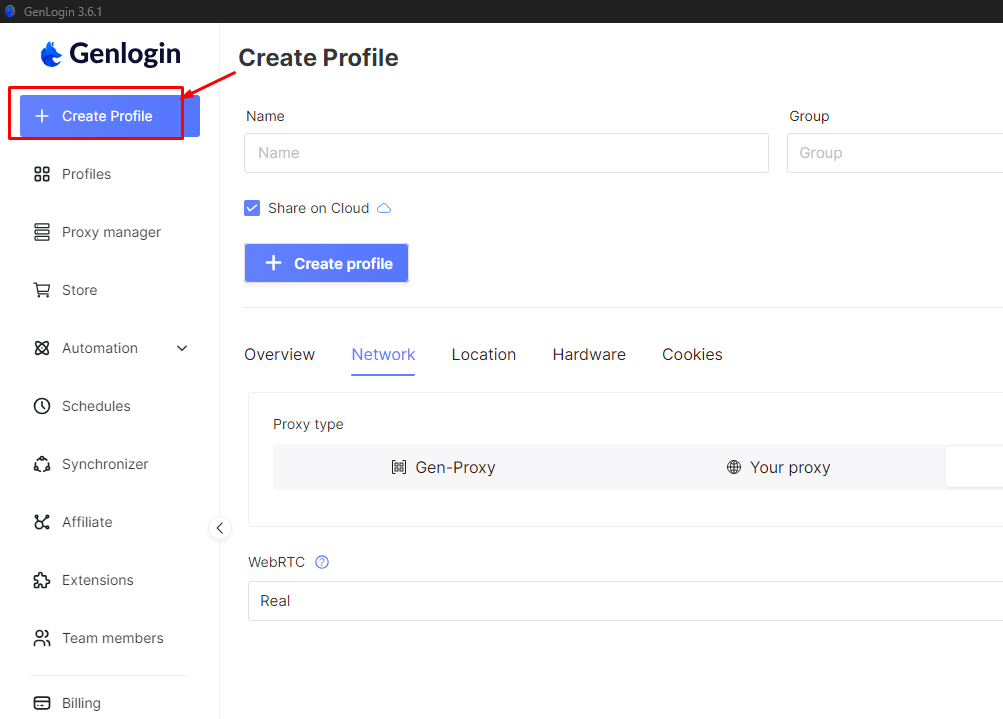1003x719 pixels.
Task: Switch to the Hardware tab
Action: (x=589, y=354)
